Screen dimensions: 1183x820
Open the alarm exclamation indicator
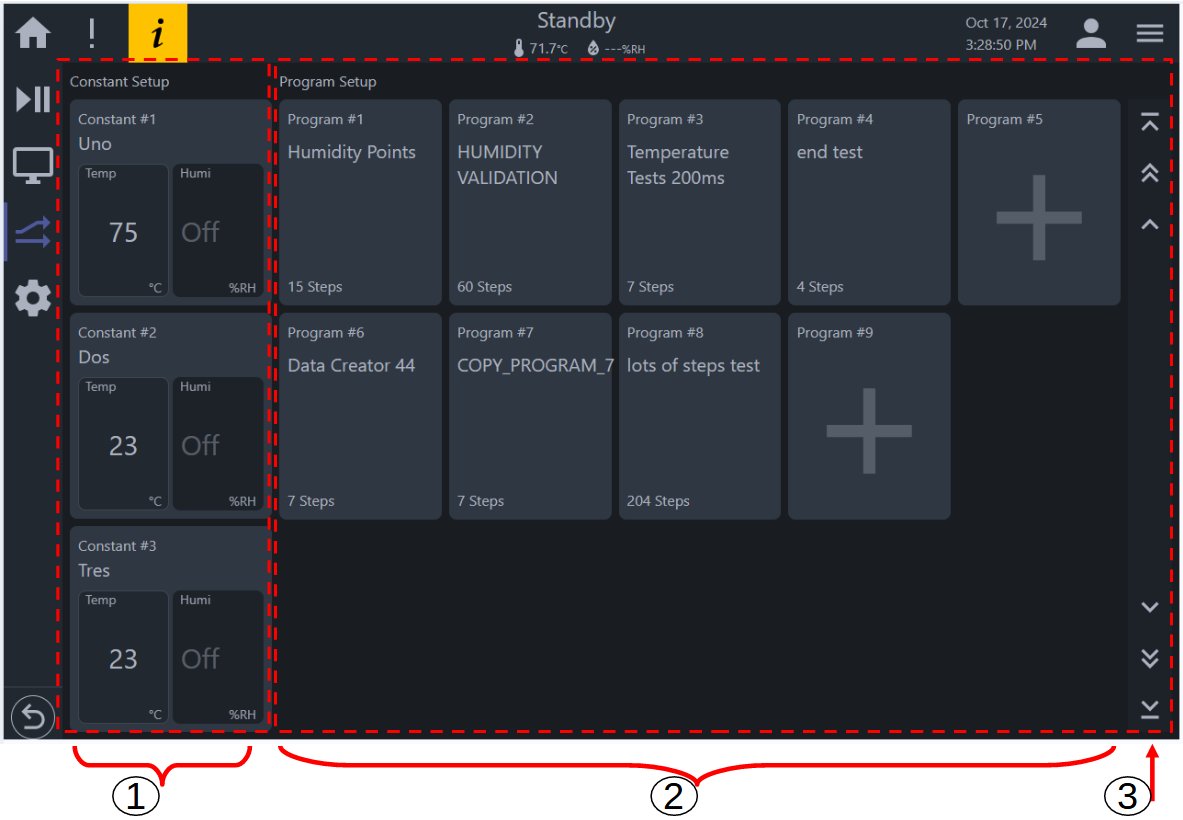(x=92, y=33)
